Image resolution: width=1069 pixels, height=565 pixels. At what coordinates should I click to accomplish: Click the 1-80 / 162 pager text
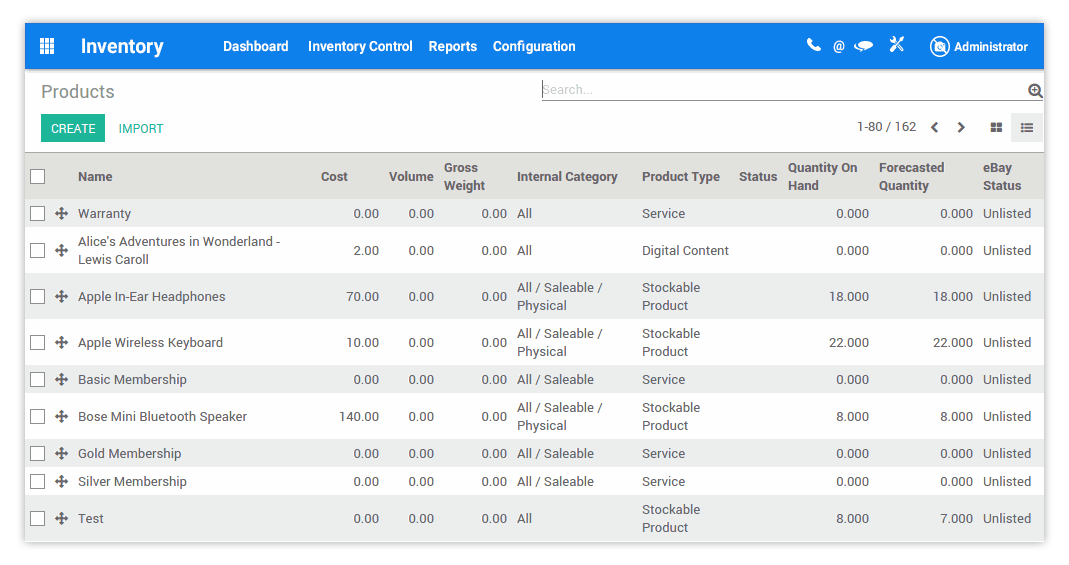886,127
